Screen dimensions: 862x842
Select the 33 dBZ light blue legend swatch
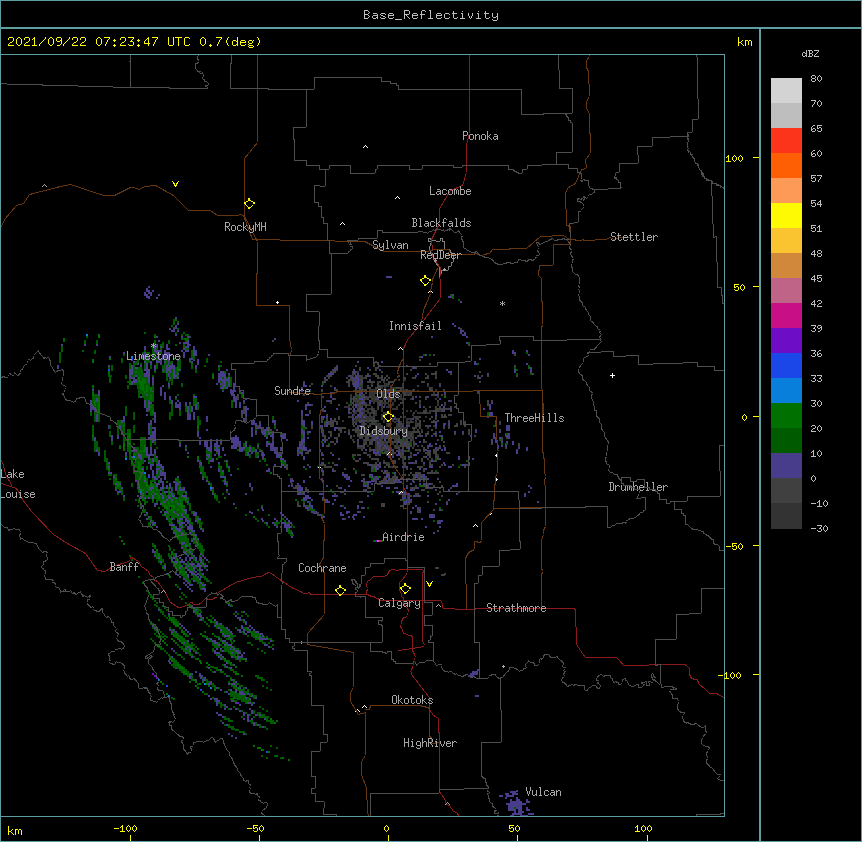[x=786, y=390]
